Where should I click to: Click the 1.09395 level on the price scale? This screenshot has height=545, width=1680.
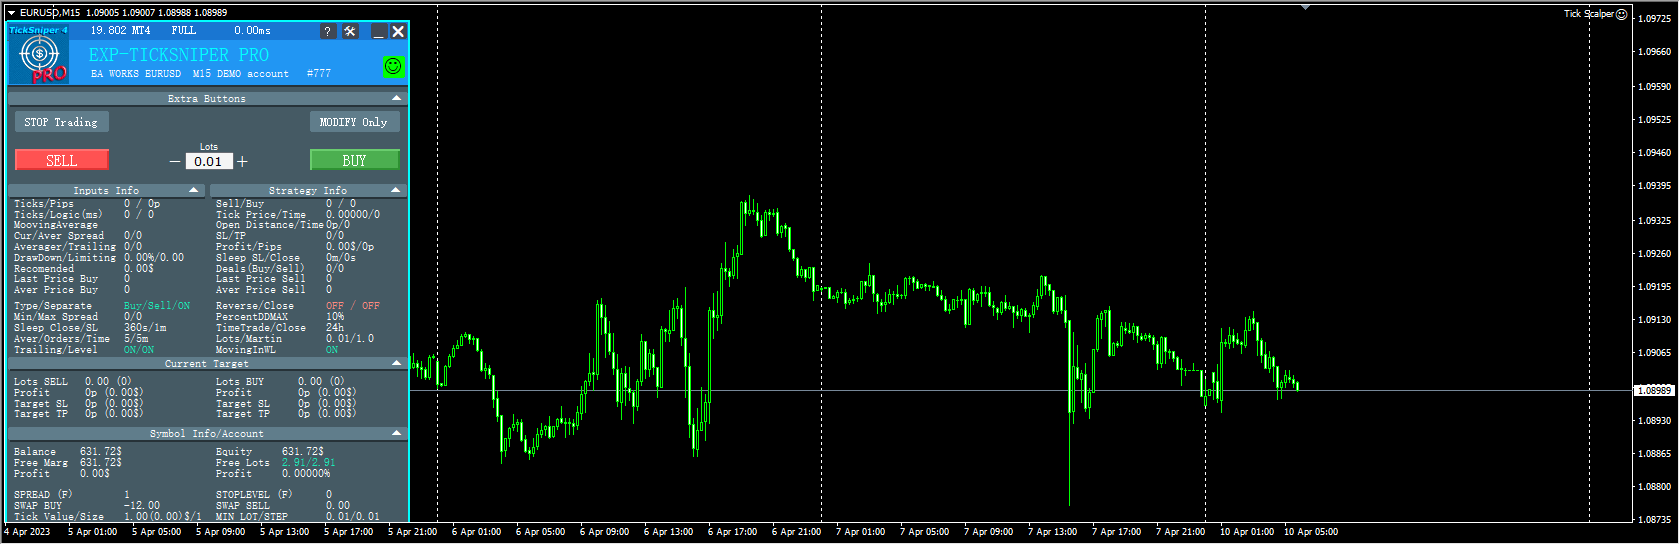[1656, 186]
